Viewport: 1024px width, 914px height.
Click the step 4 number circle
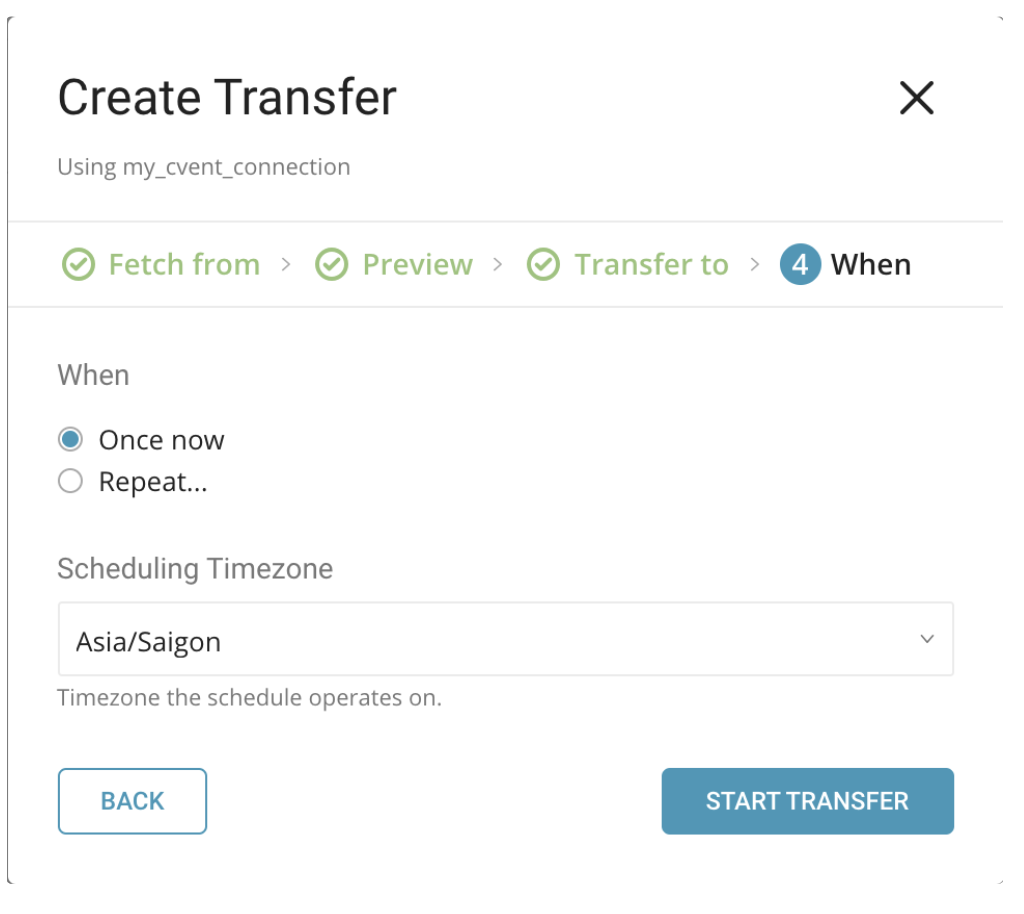point(800,265)
